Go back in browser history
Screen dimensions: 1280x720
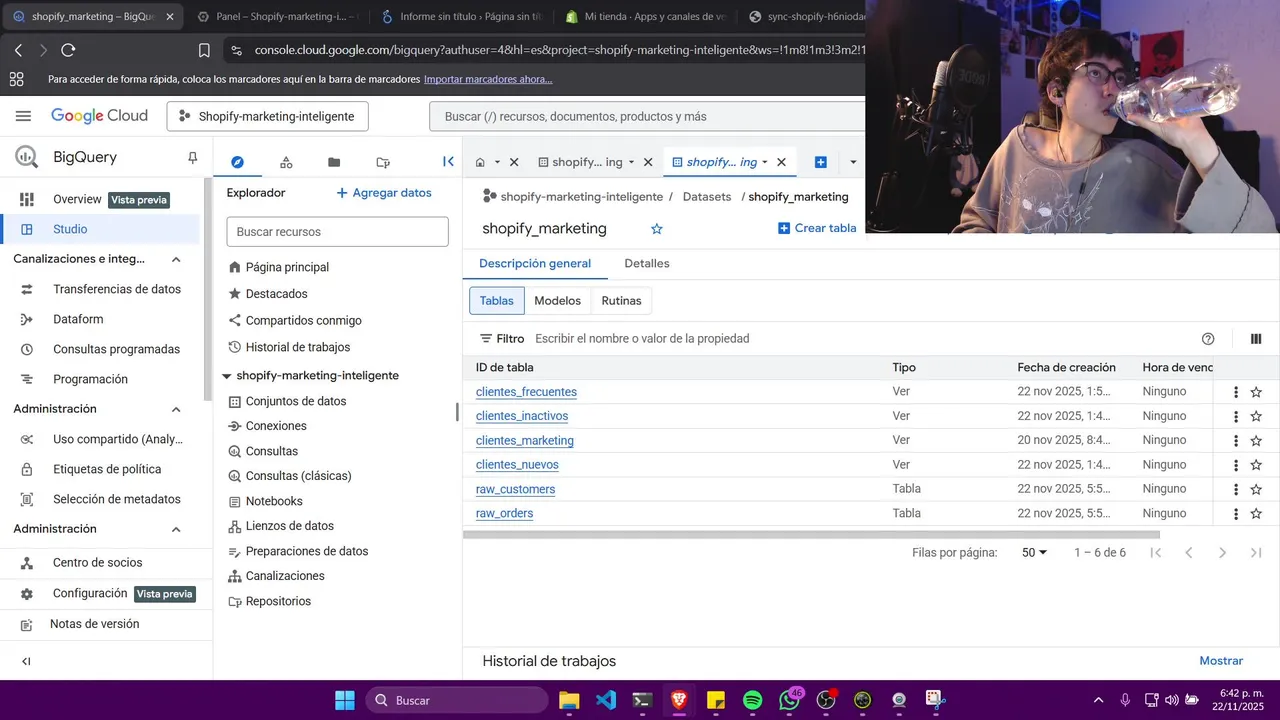[18, 50]
